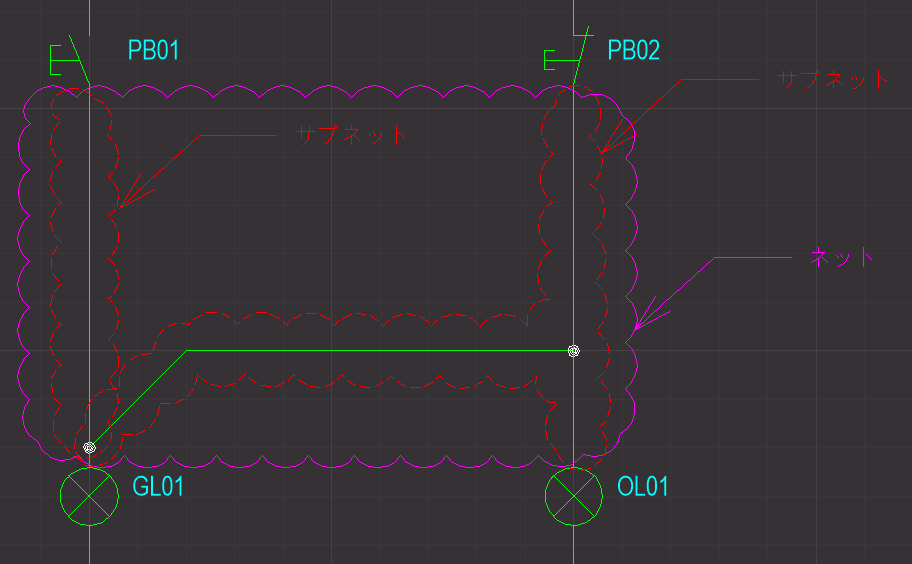Select the red サブネット text near PB02
Viewport: 912px width, 564px height.
coord(833,79)
